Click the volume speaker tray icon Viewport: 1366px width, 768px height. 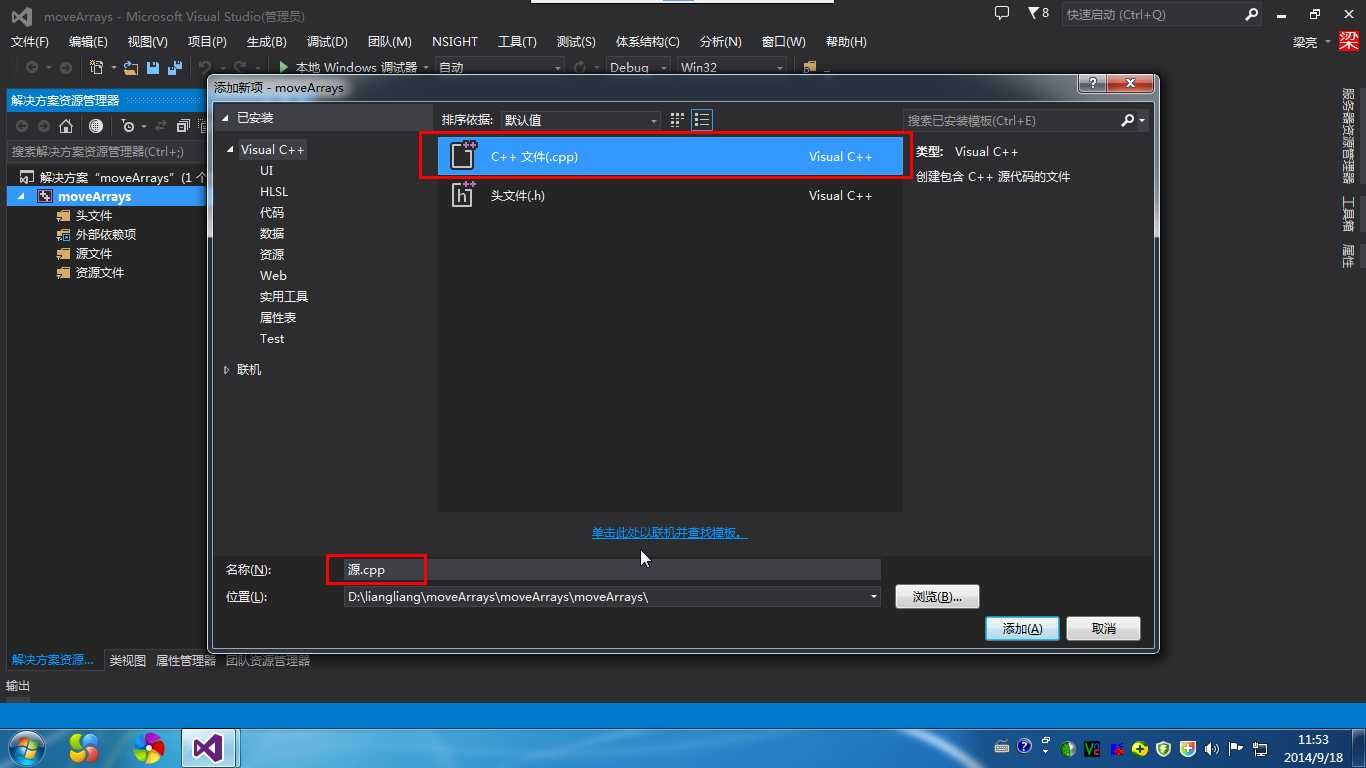1213,748
